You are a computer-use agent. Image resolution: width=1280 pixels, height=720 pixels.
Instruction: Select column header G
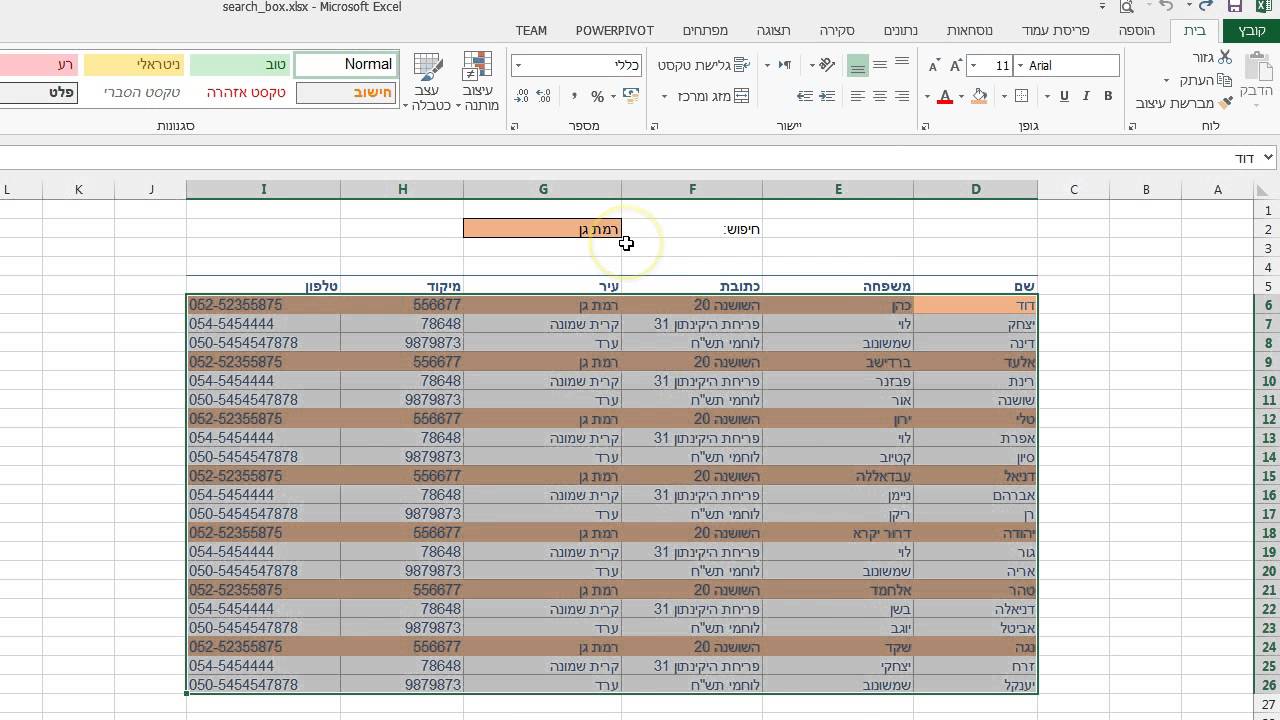543,189
